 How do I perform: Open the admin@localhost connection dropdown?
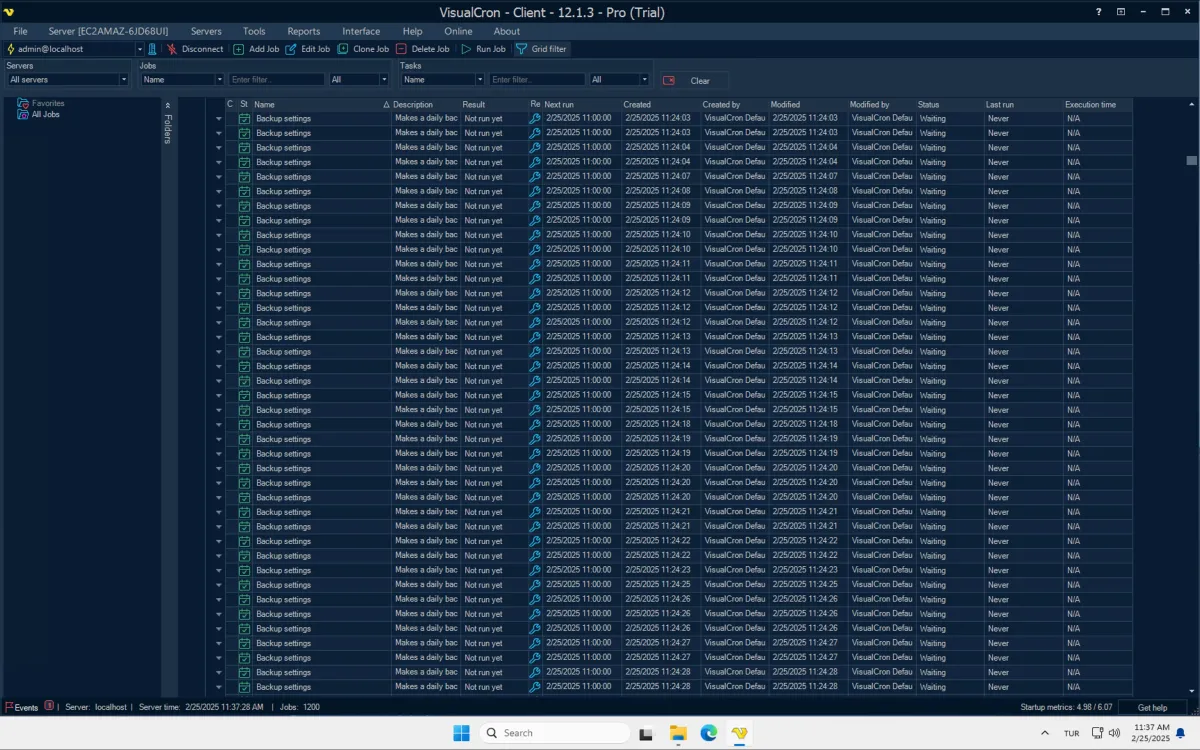(x=140, y=49)
